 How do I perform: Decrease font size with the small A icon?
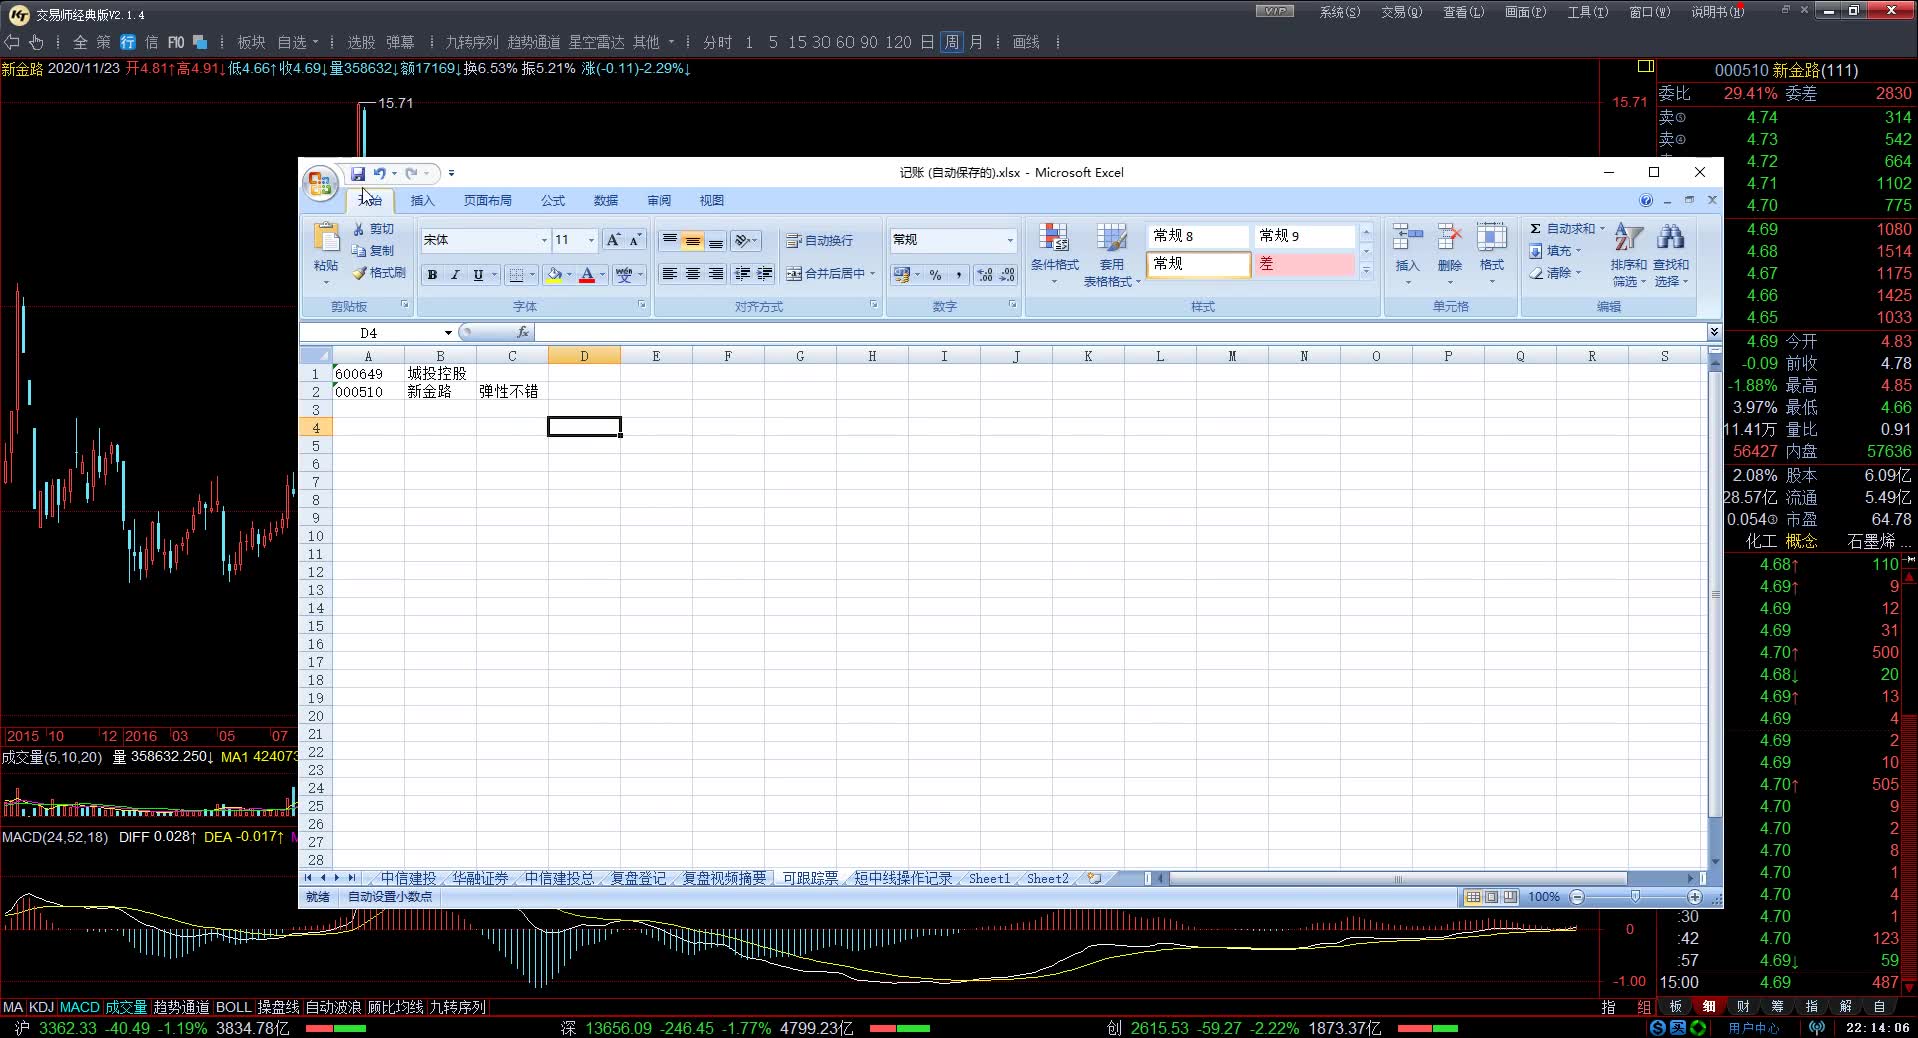(x=634, y=240)
